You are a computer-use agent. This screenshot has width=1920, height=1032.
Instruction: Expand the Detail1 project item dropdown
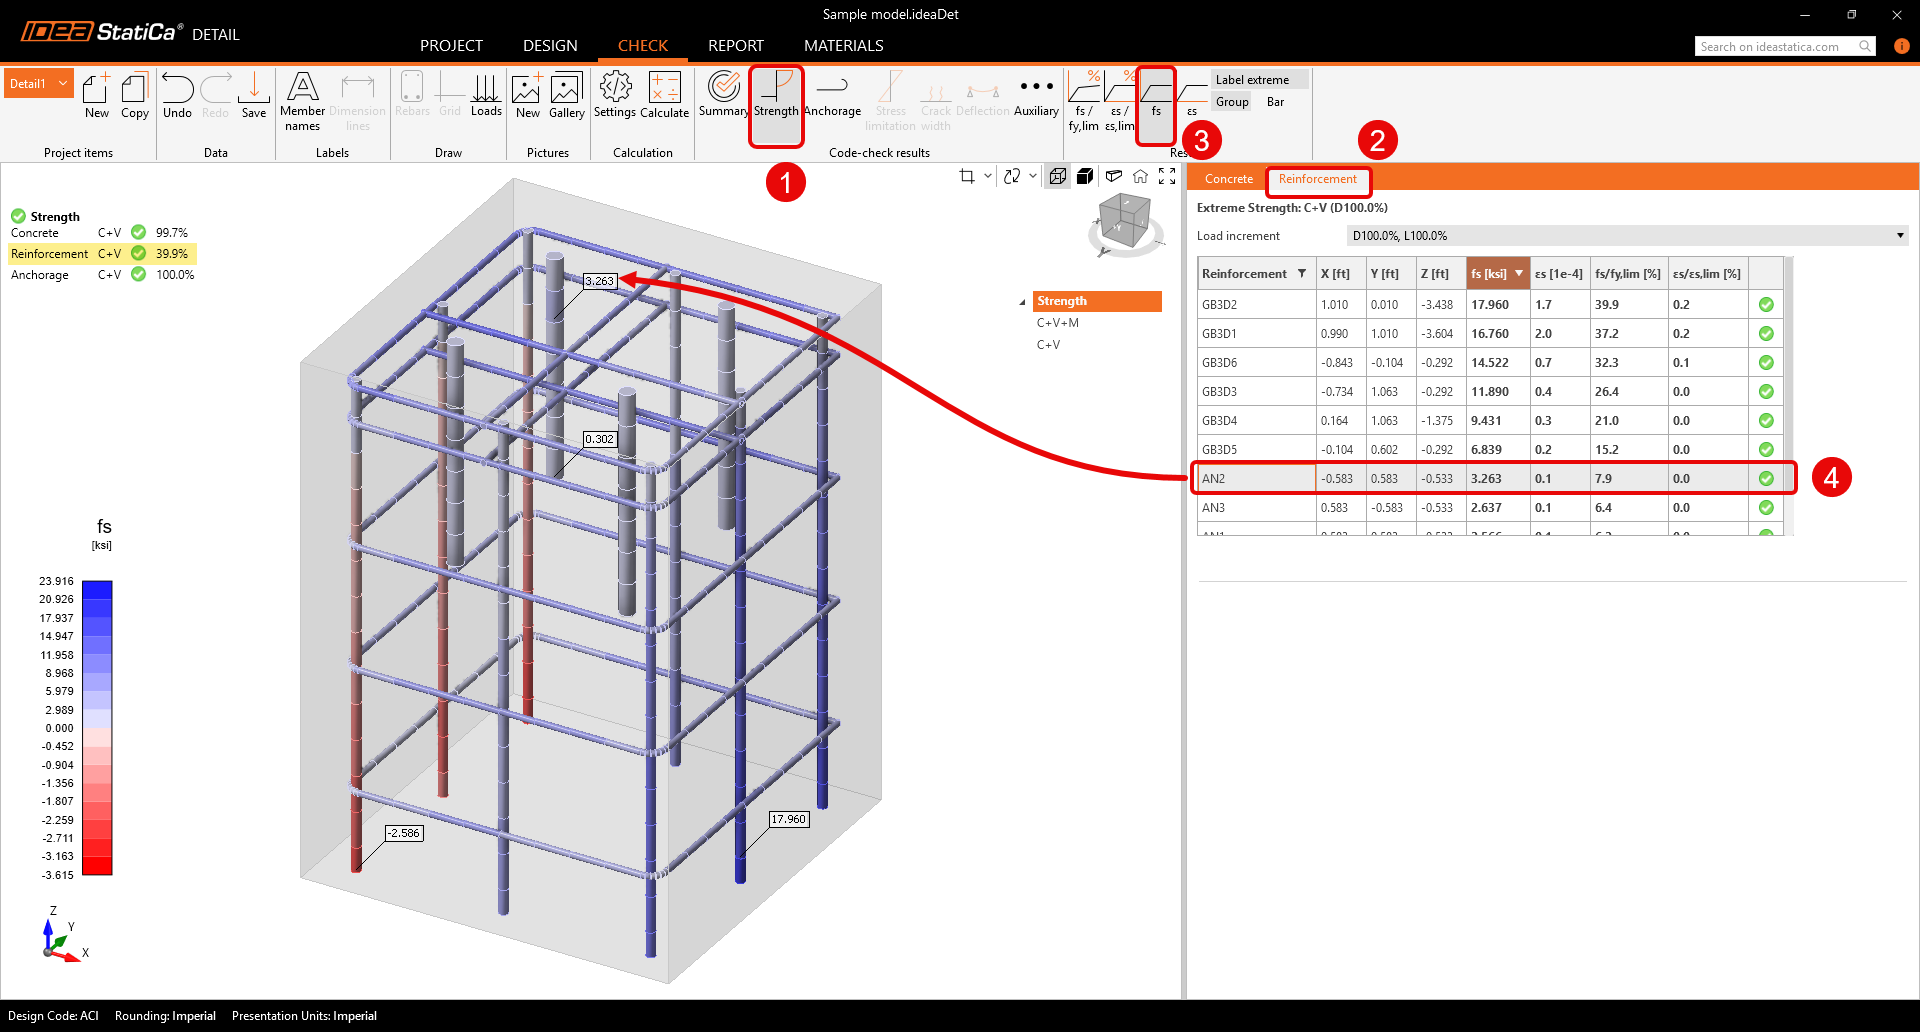point(61,83)
